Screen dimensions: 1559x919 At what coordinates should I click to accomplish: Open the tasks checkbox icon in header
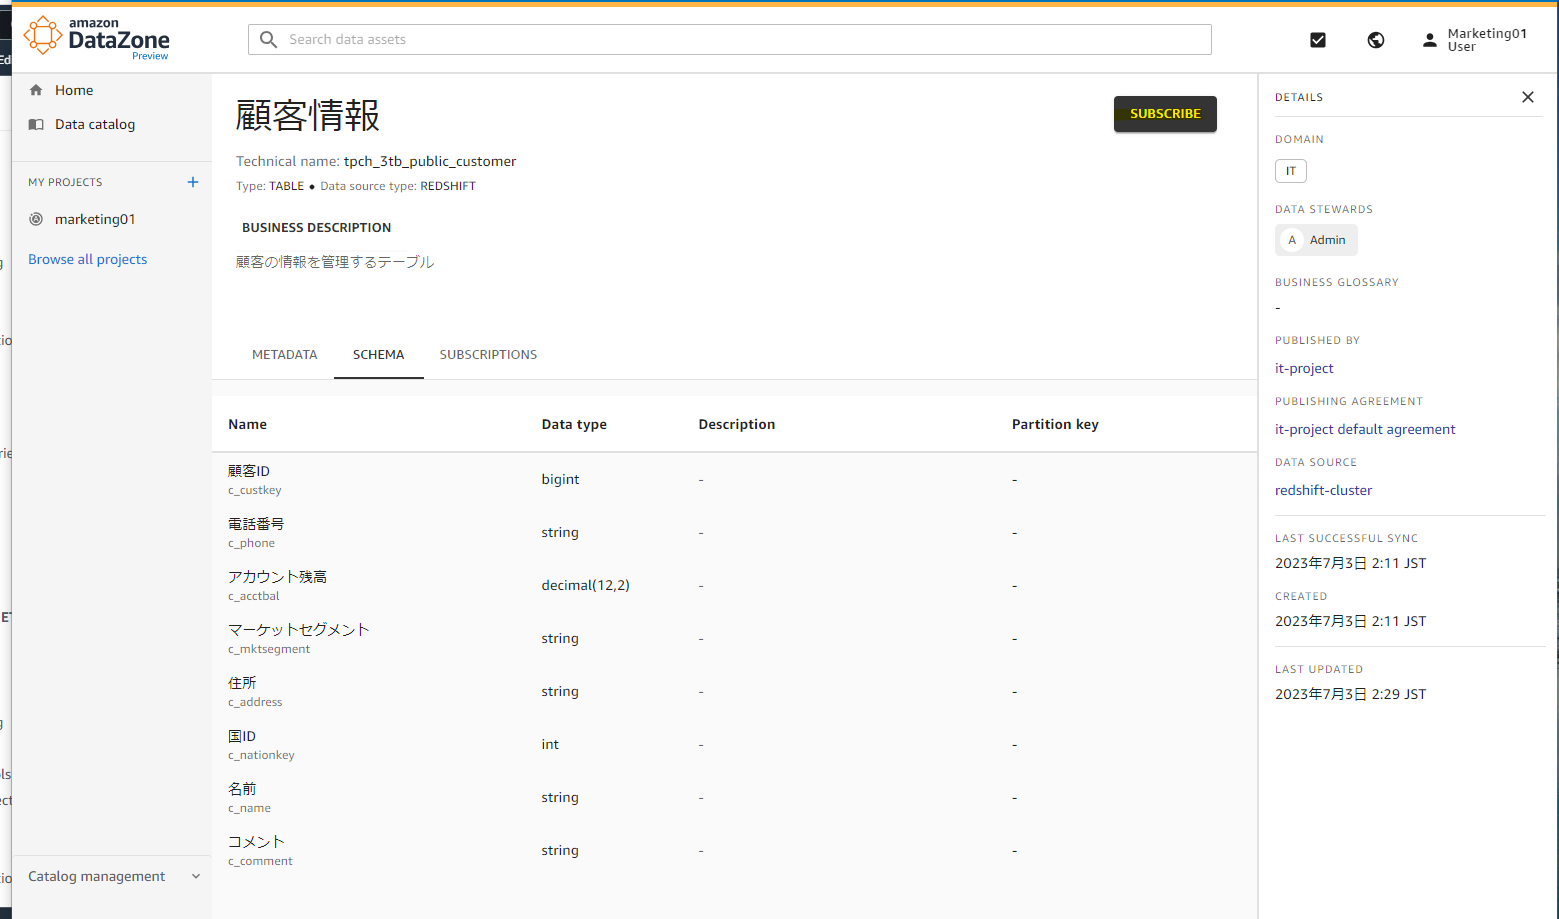pos(1318,40)
